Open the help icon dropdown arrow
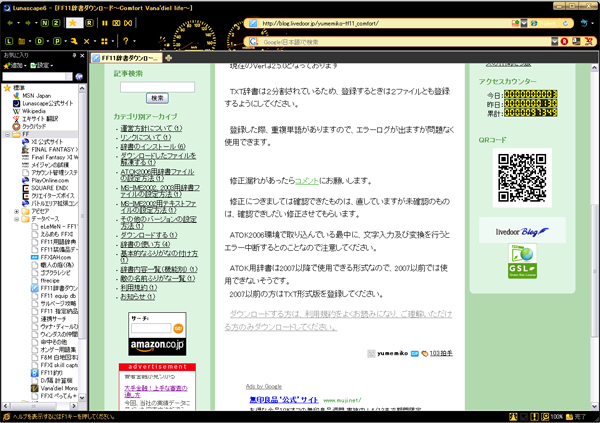 [x=134, y=41]
